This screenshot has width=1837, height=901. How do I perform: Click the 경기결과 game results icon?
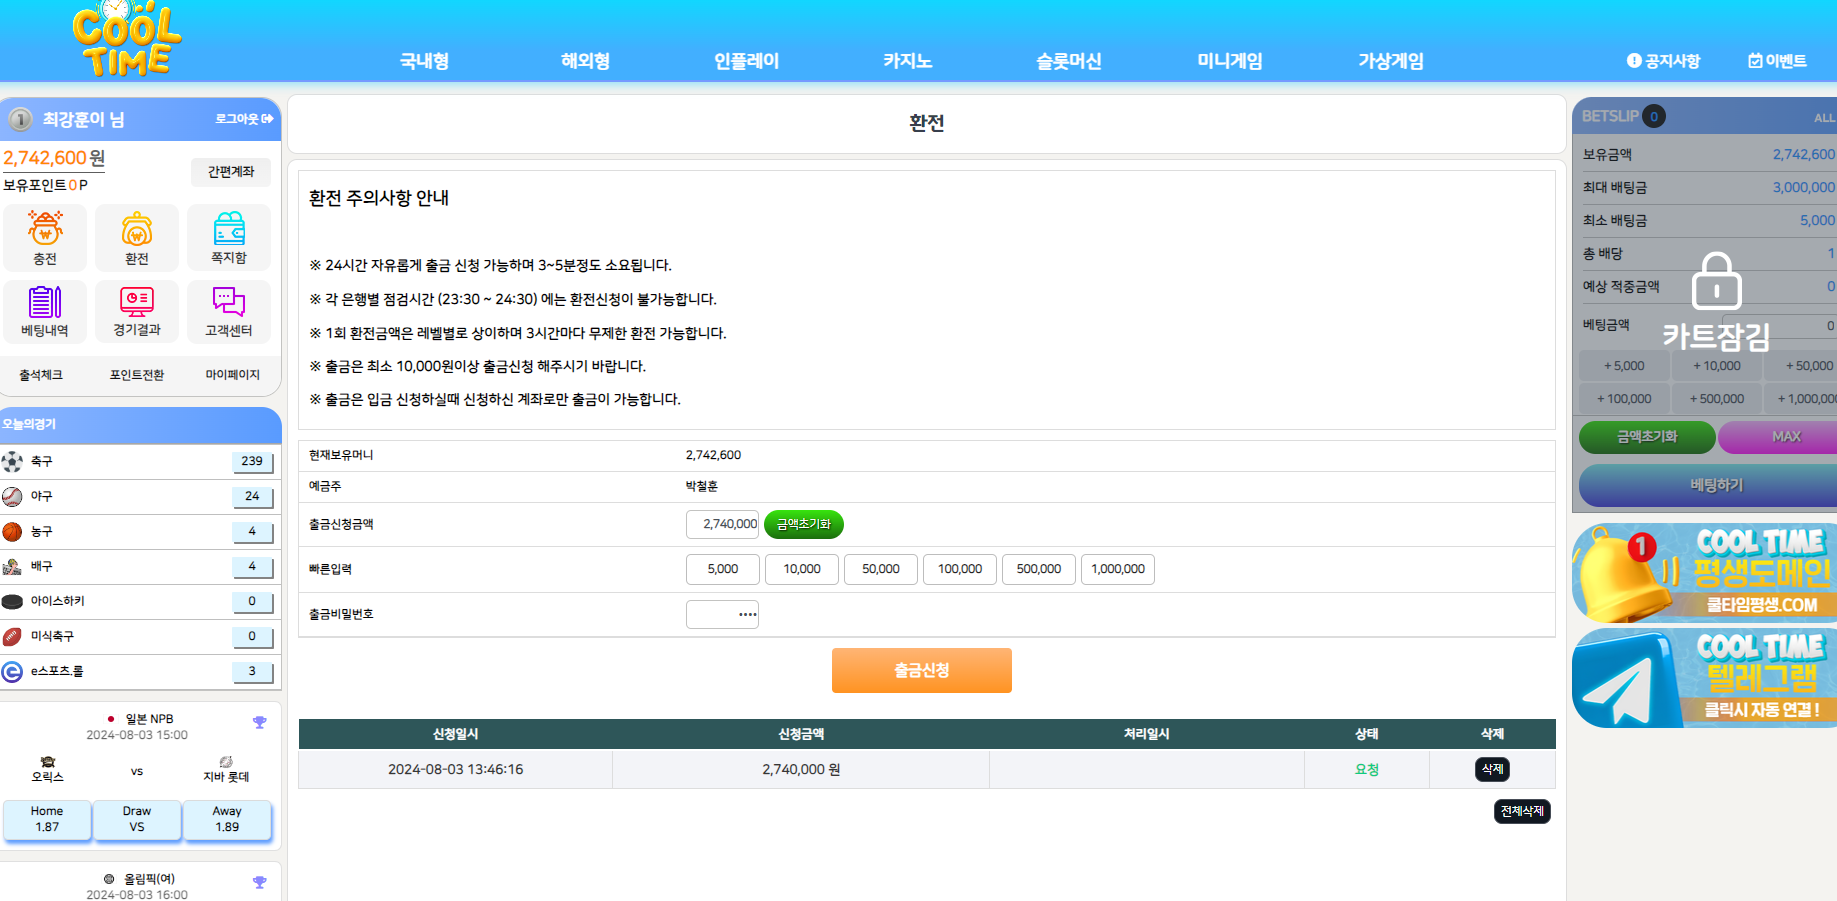click(137, 303)
